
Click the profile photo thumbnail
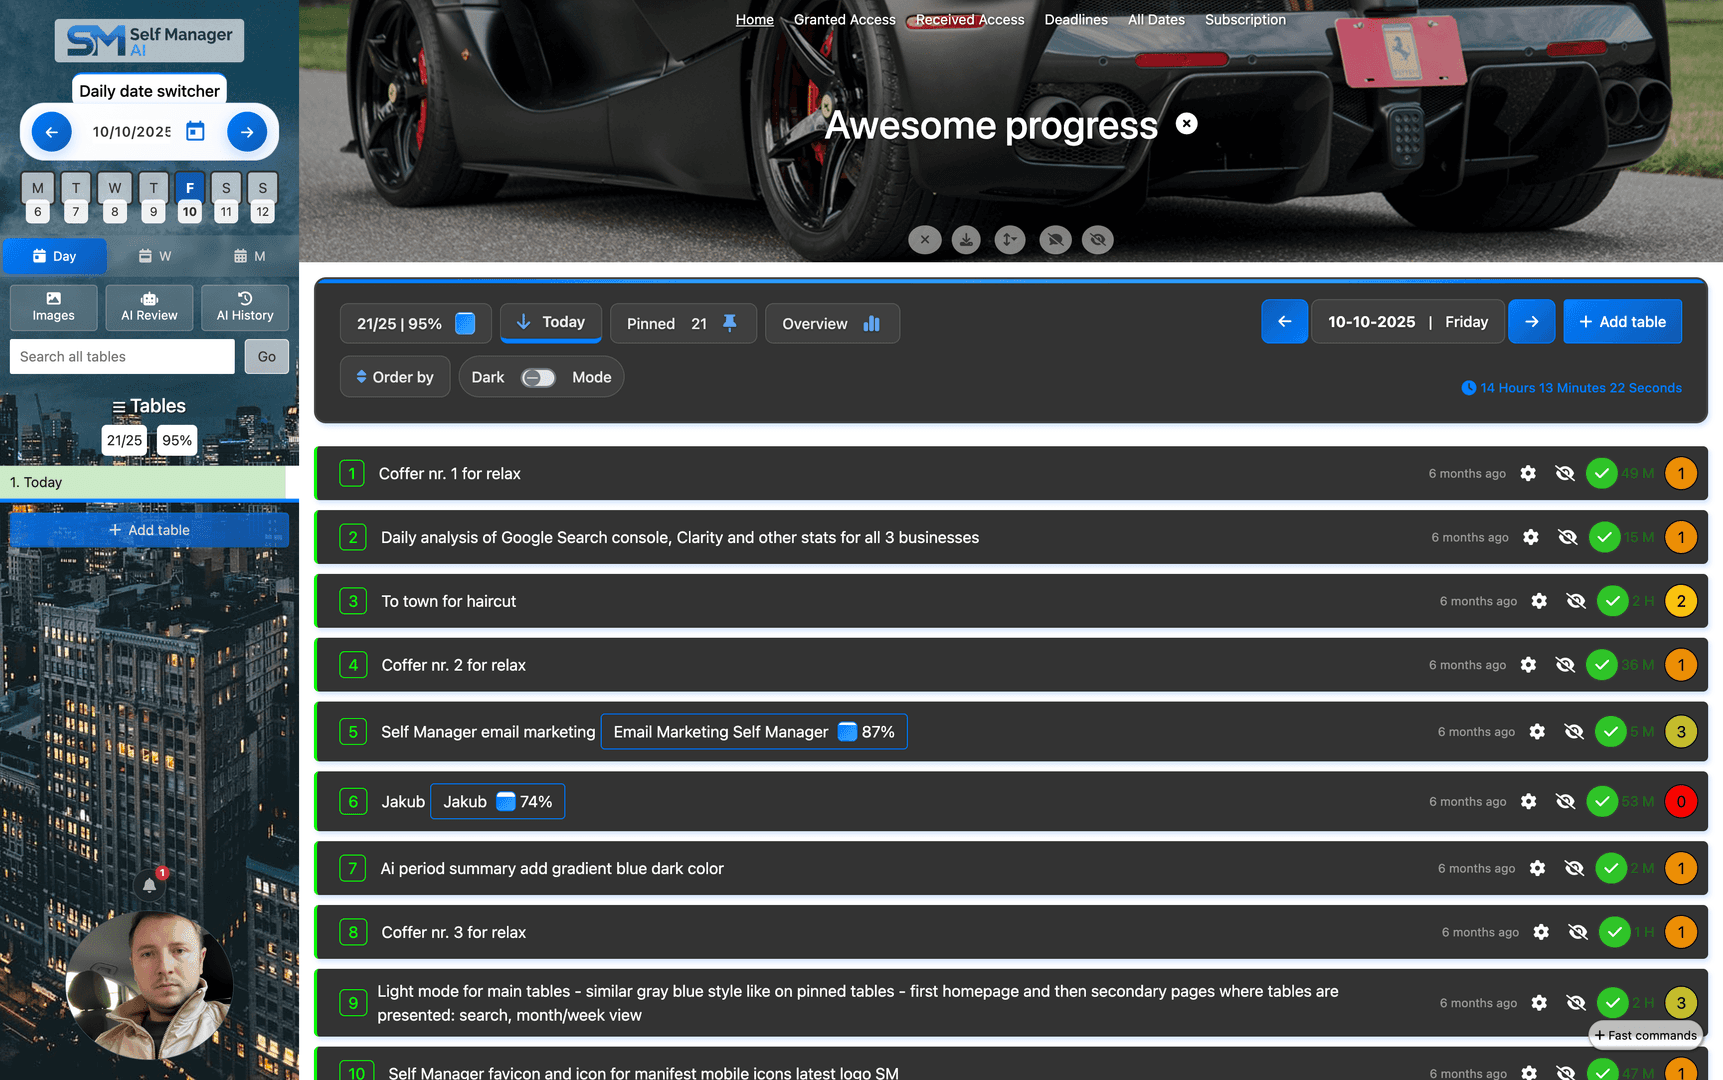150,985
